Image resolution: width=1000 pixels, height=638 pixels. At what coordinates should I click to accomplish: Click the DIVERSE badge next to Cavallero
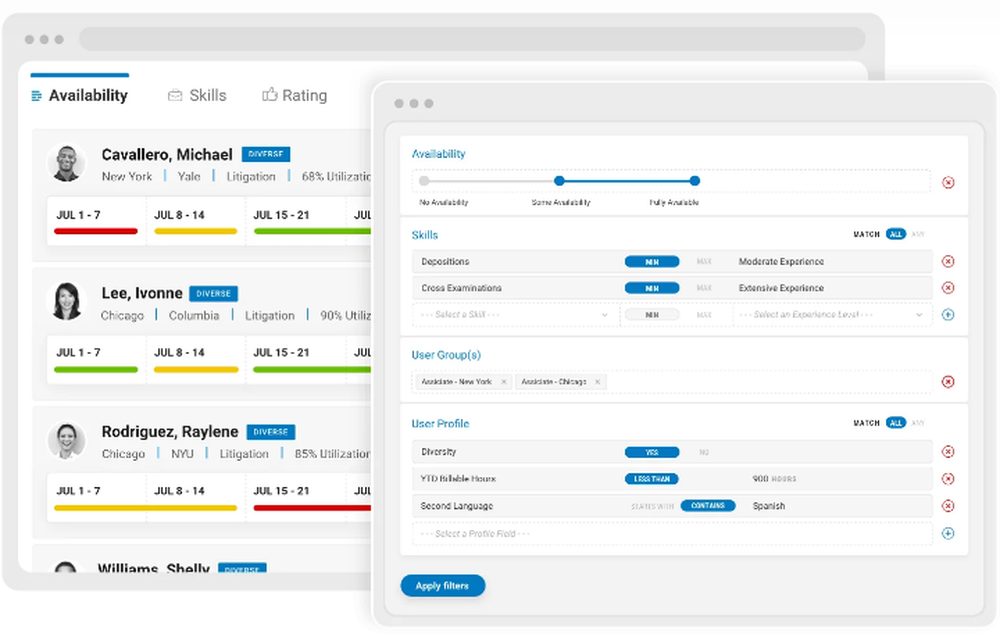266,154
